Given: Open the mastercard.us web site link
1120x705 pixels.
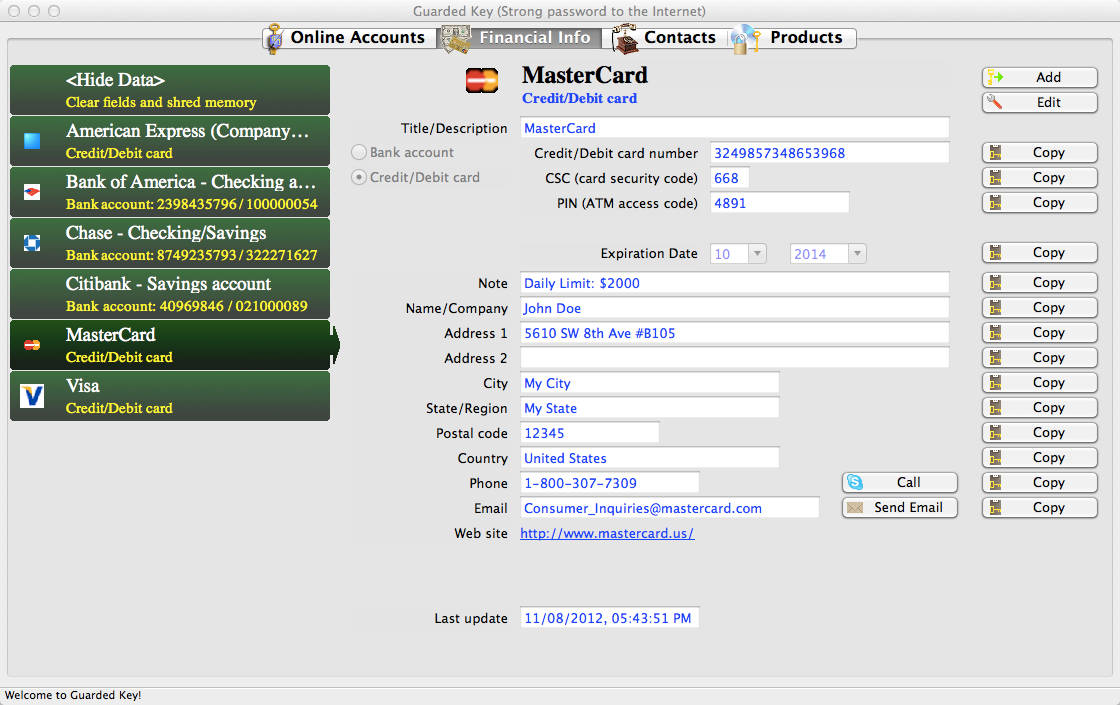Looking at the screenshot, I should pyautogui.click(x=607, y=534).
